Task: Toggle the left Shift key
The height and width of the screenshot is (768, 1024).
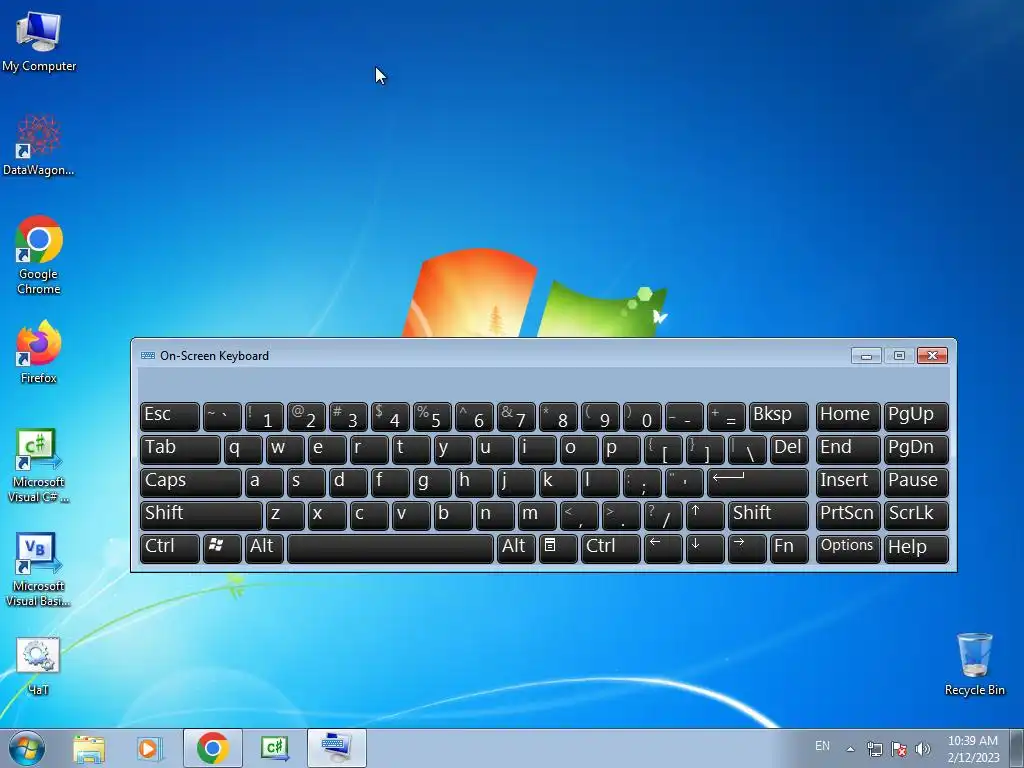Action: (x=201, y=515)
